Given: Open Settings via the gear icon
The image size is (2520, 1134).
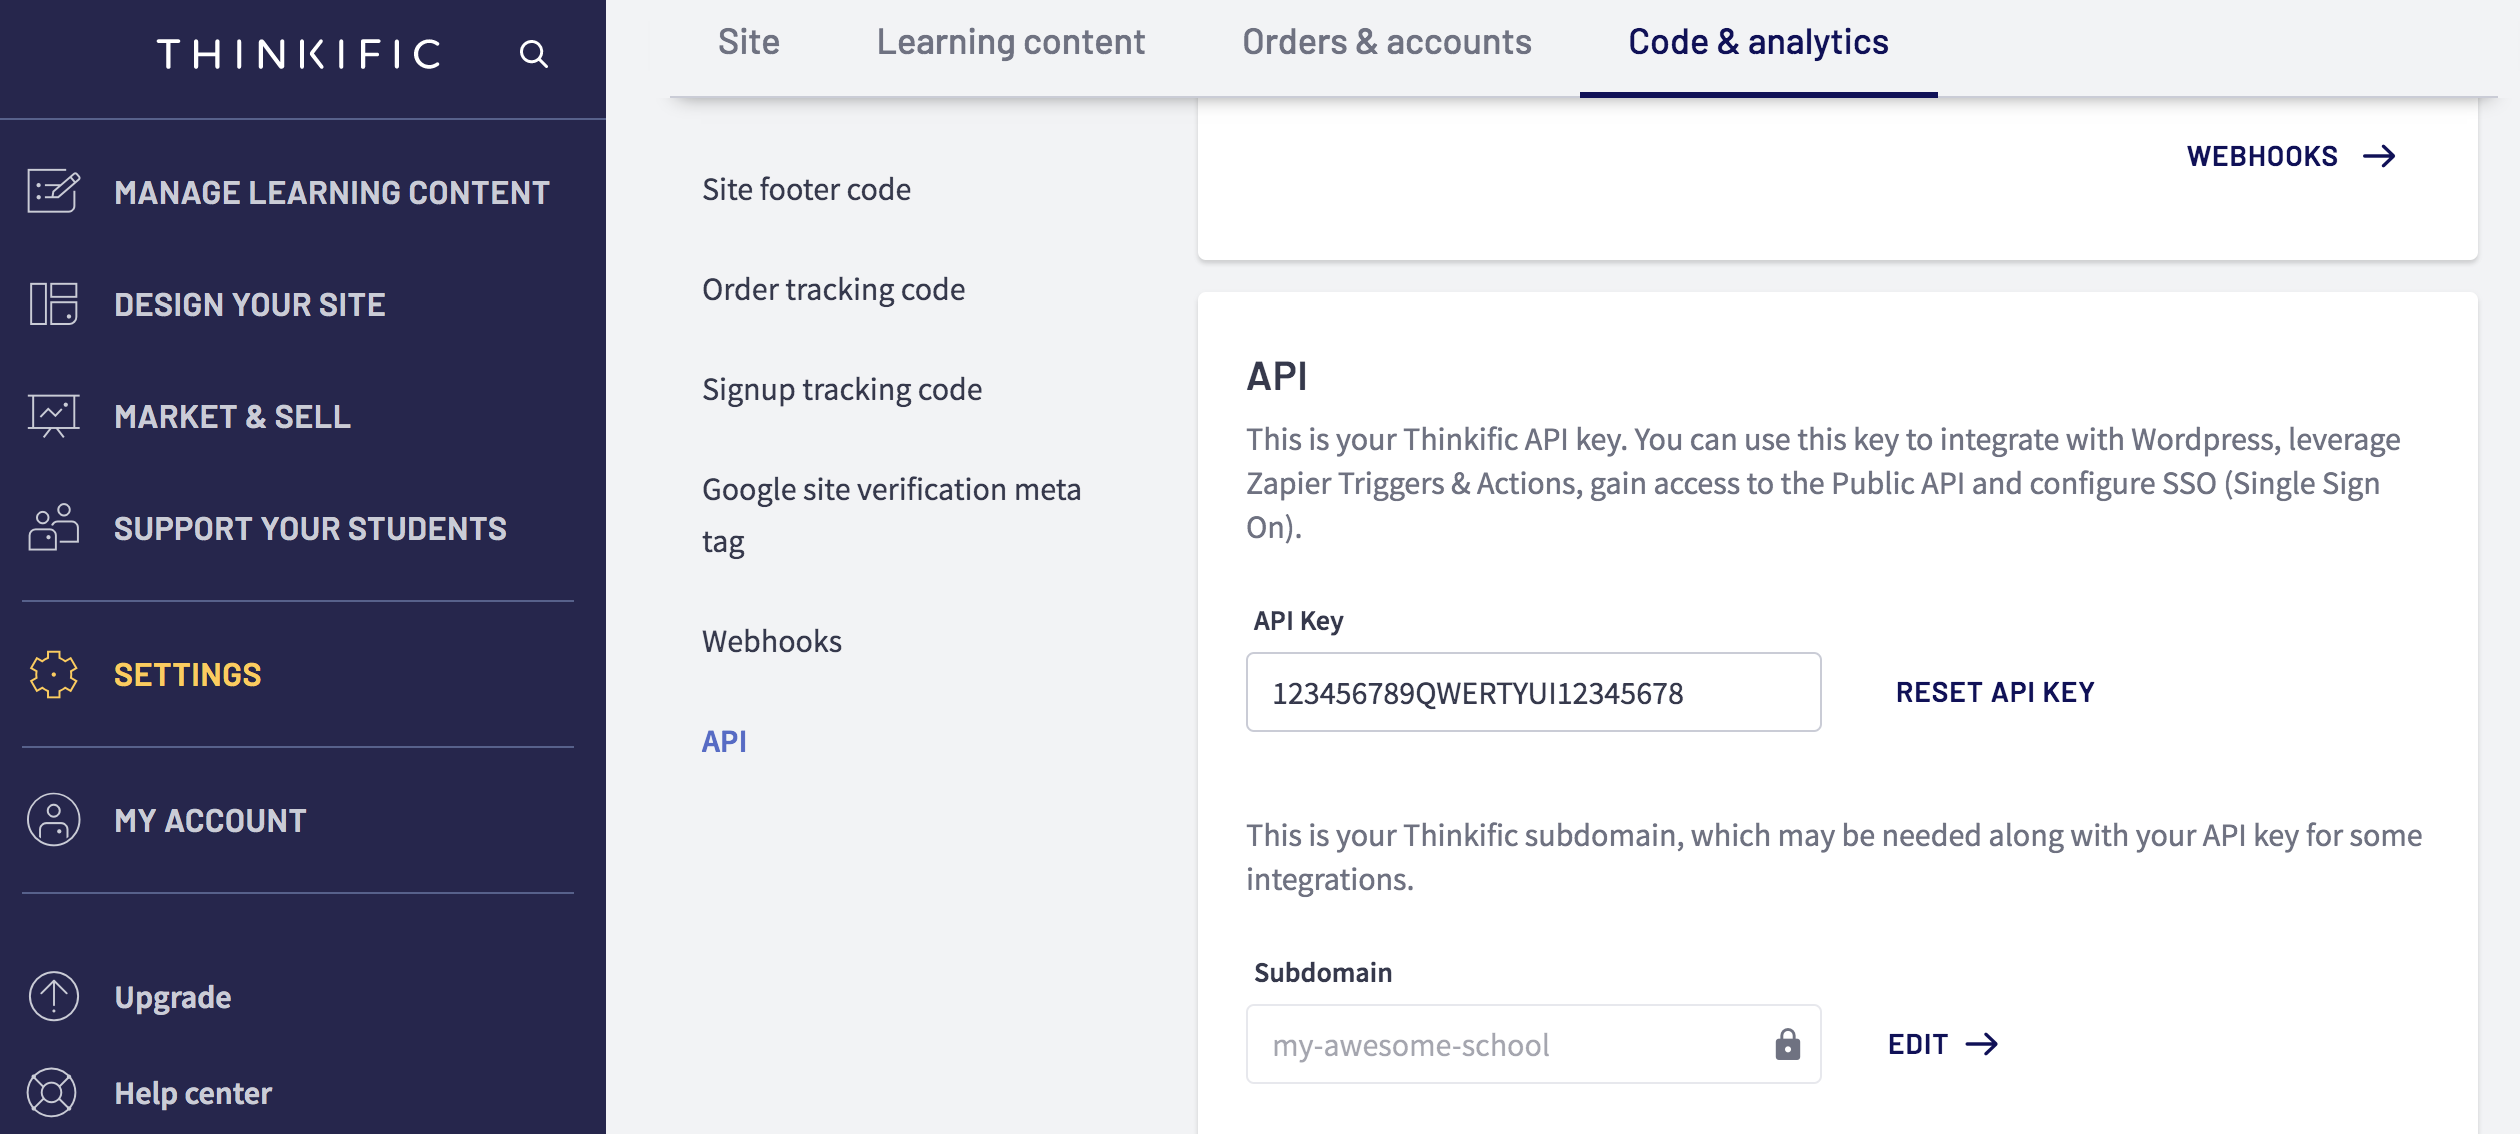Looking at the screenshot, I should 54,674.
